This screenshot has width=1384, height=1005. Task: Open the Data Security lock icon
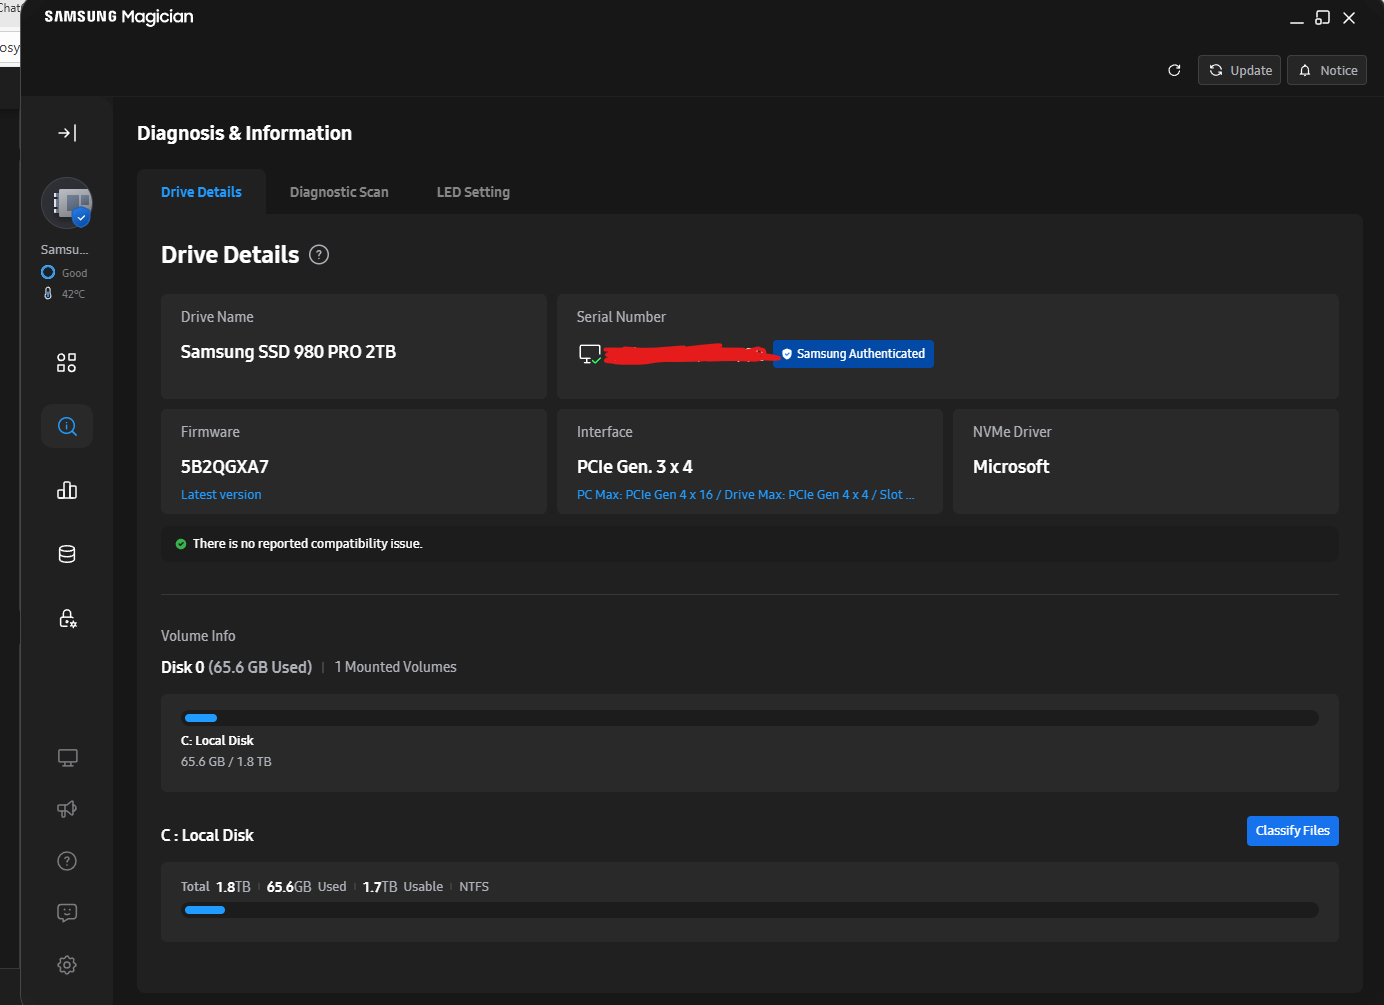[67, 618]
